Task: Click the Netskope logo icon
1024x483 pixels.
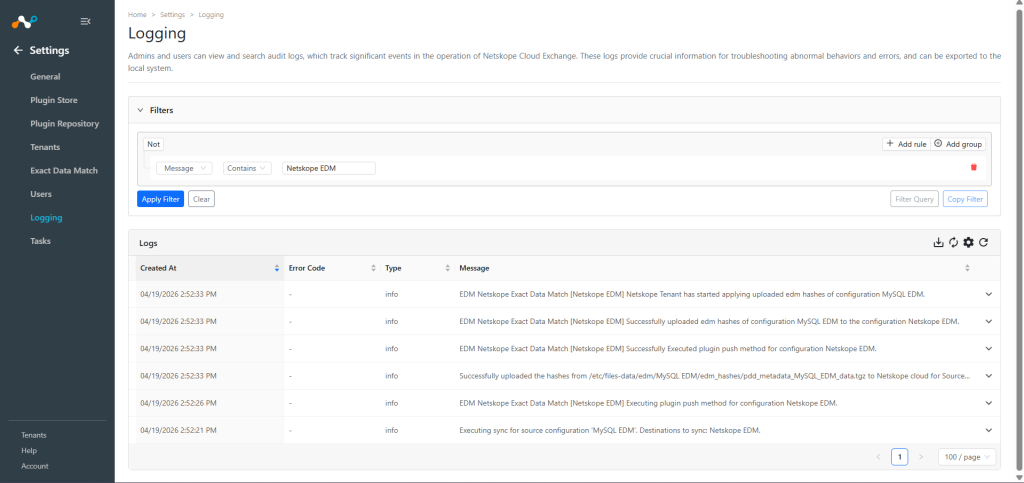Action: coord(25,22)
